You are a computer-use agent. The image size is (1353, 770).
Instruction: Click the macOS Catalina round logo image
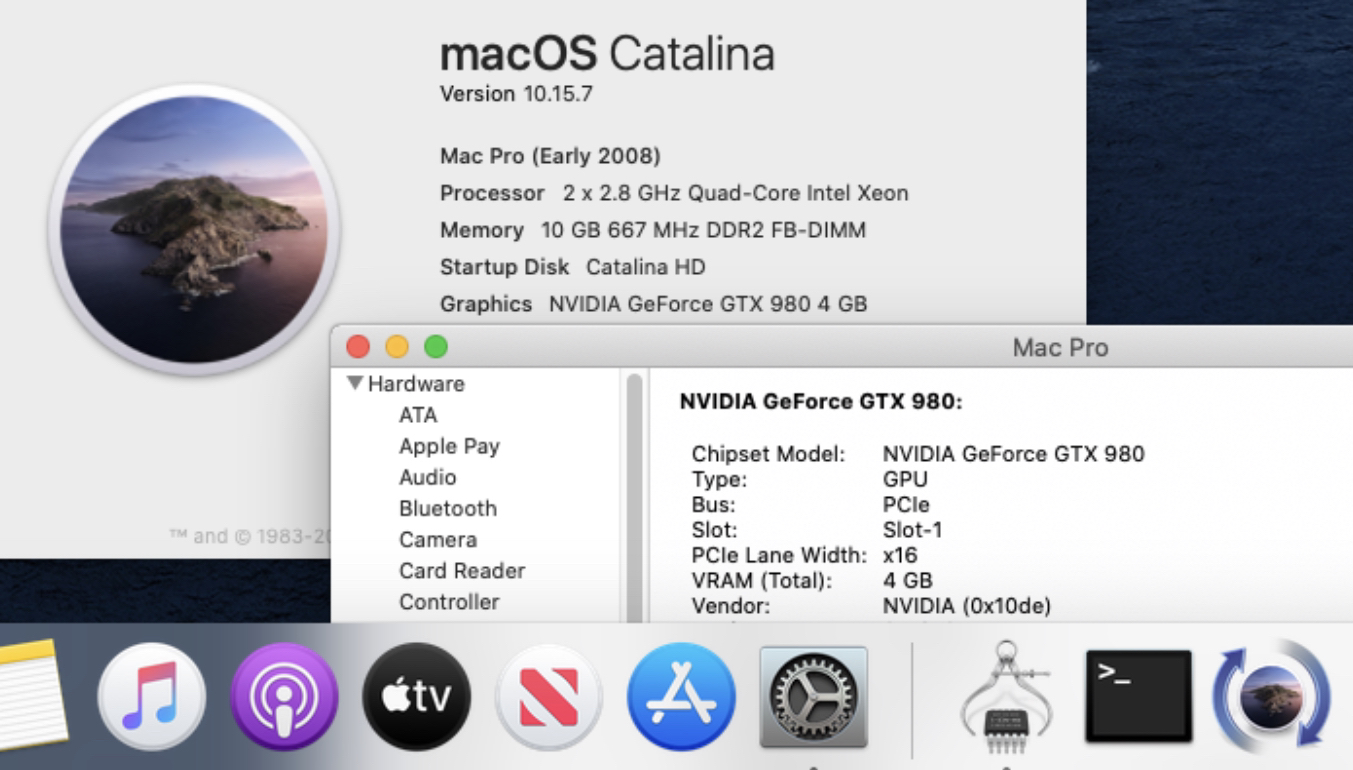pos(194,229)
